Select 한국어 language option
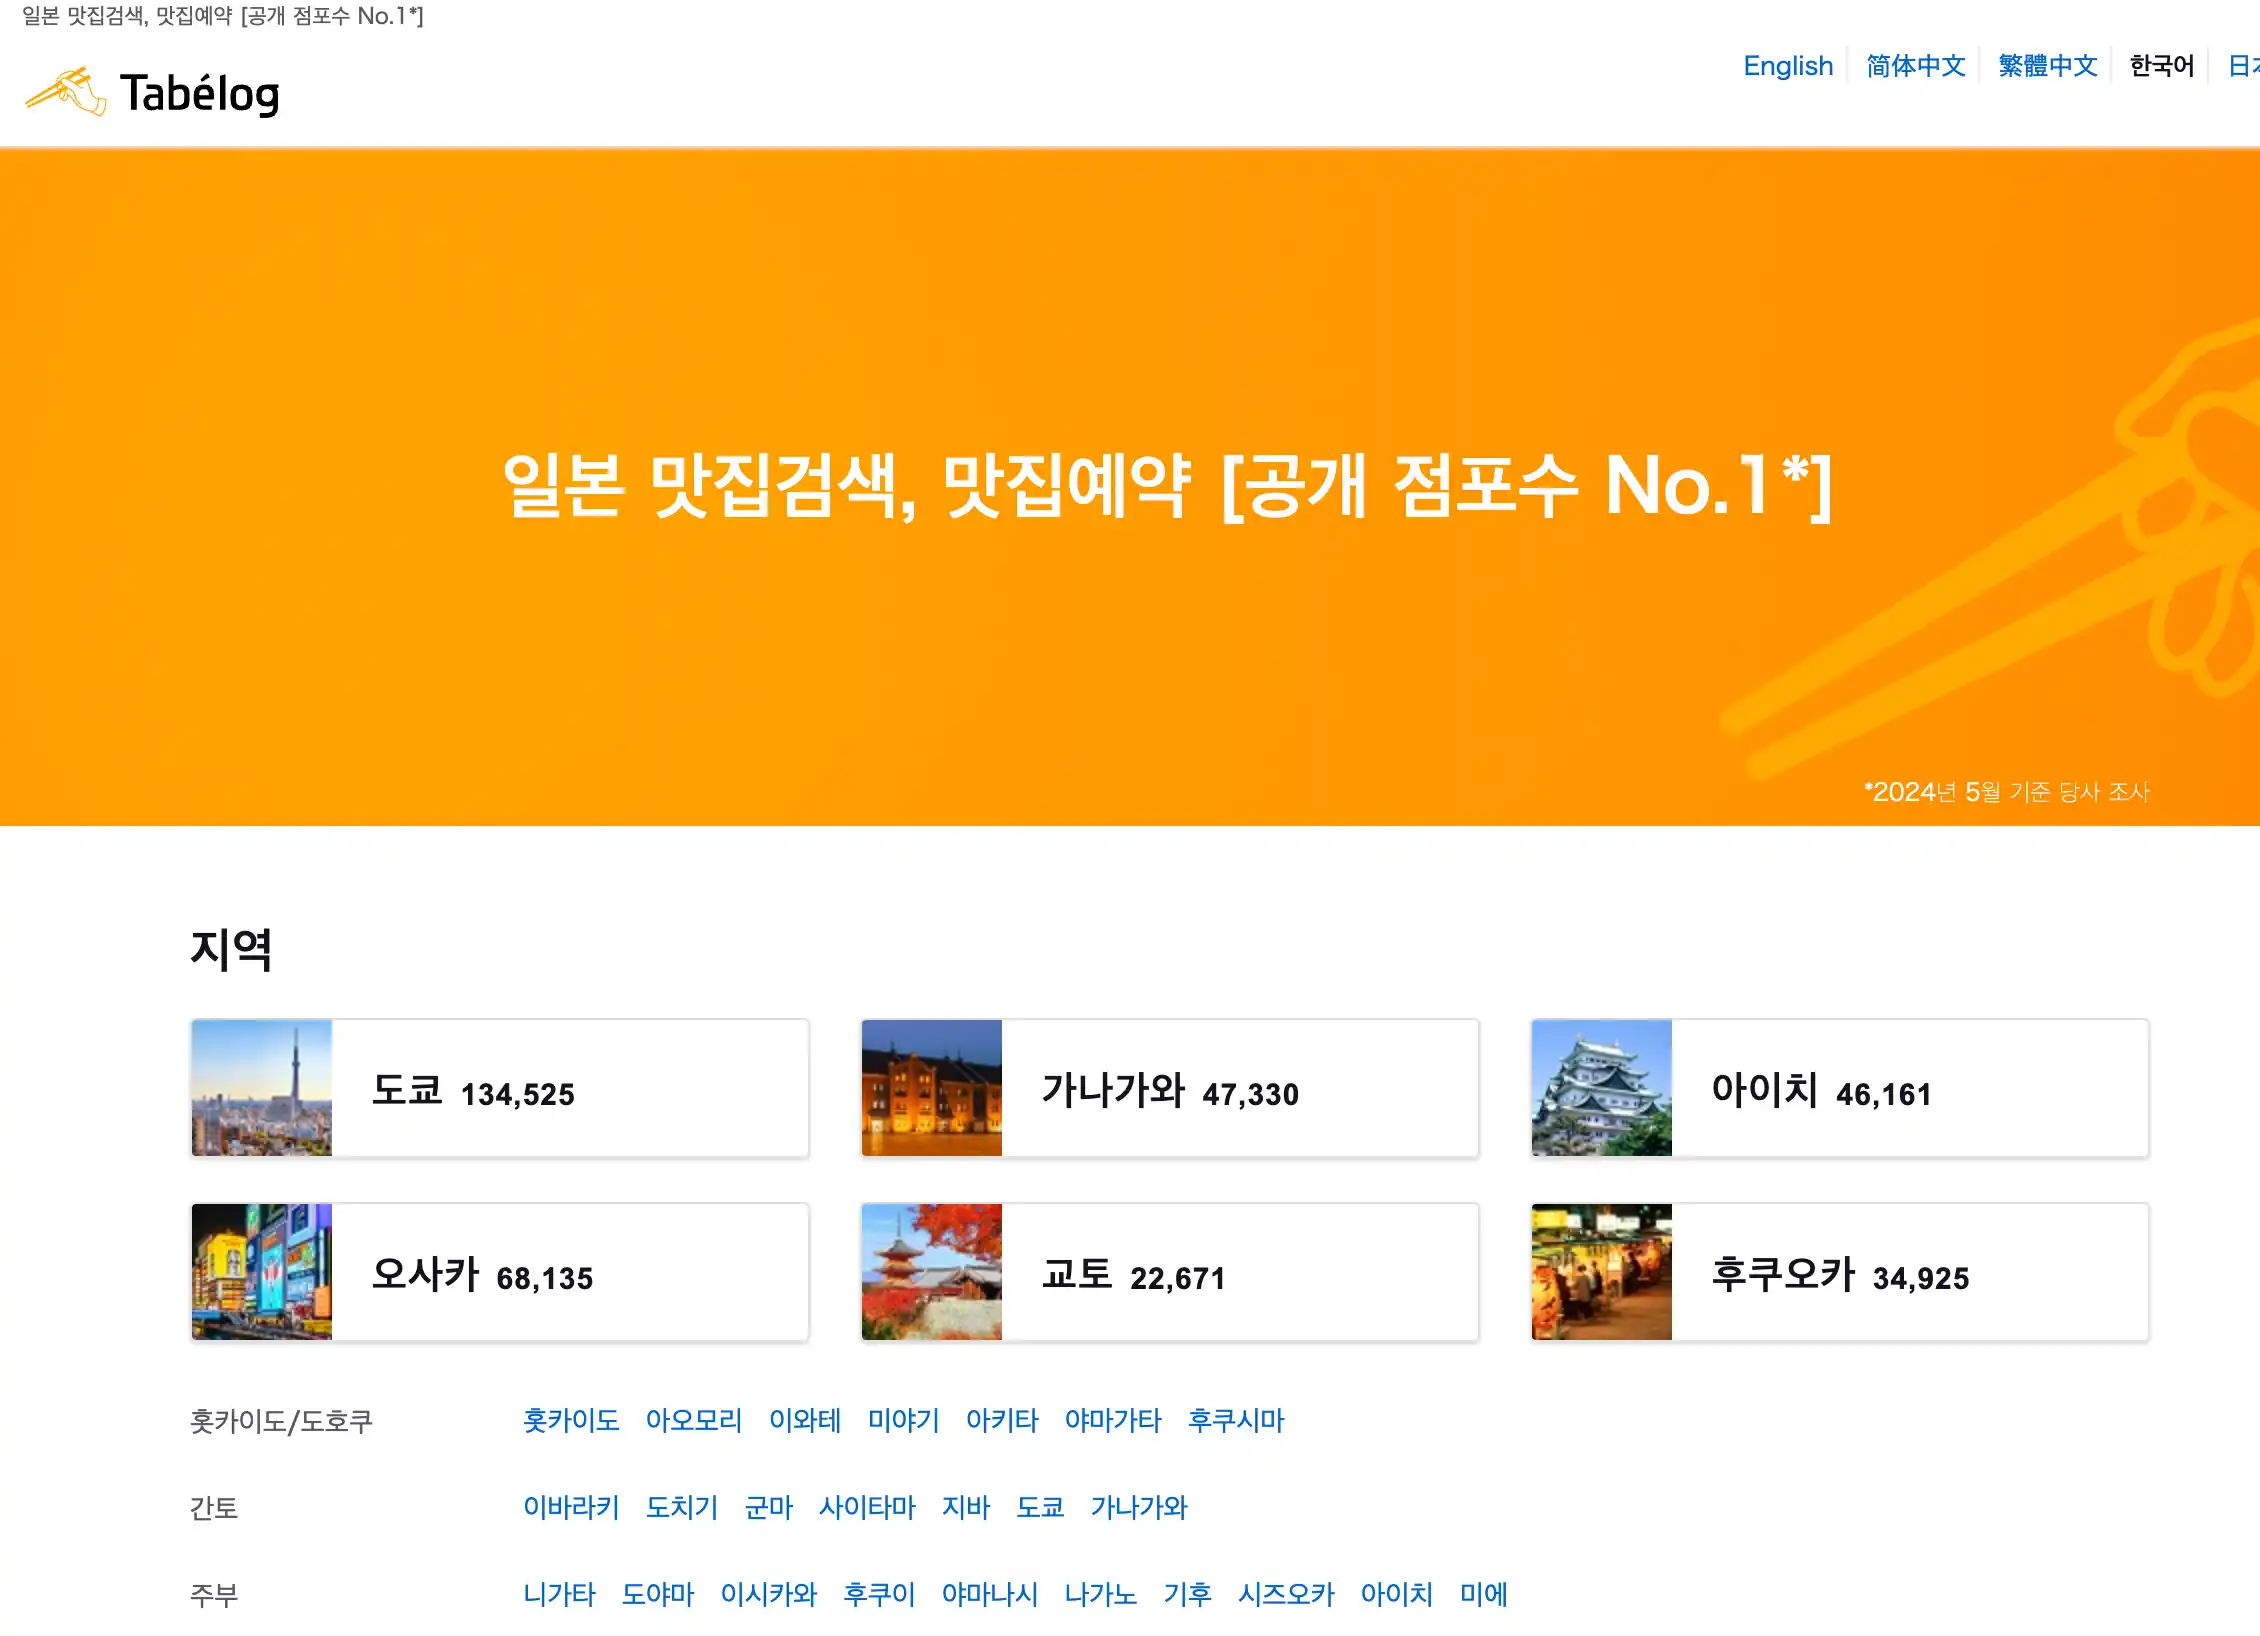Image resolution: width=2260 pixels, height=1636 pixels. coord(2161,66)
